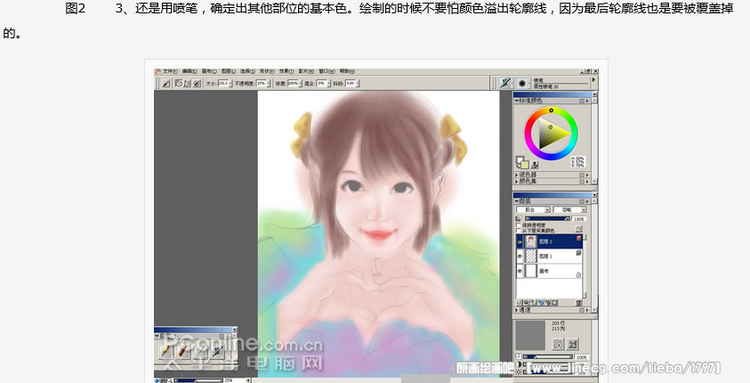Viewport: 750px width, 383px height.
Task: Click the 不透明度 opacity value field
Action: click(x=261, y=84)
